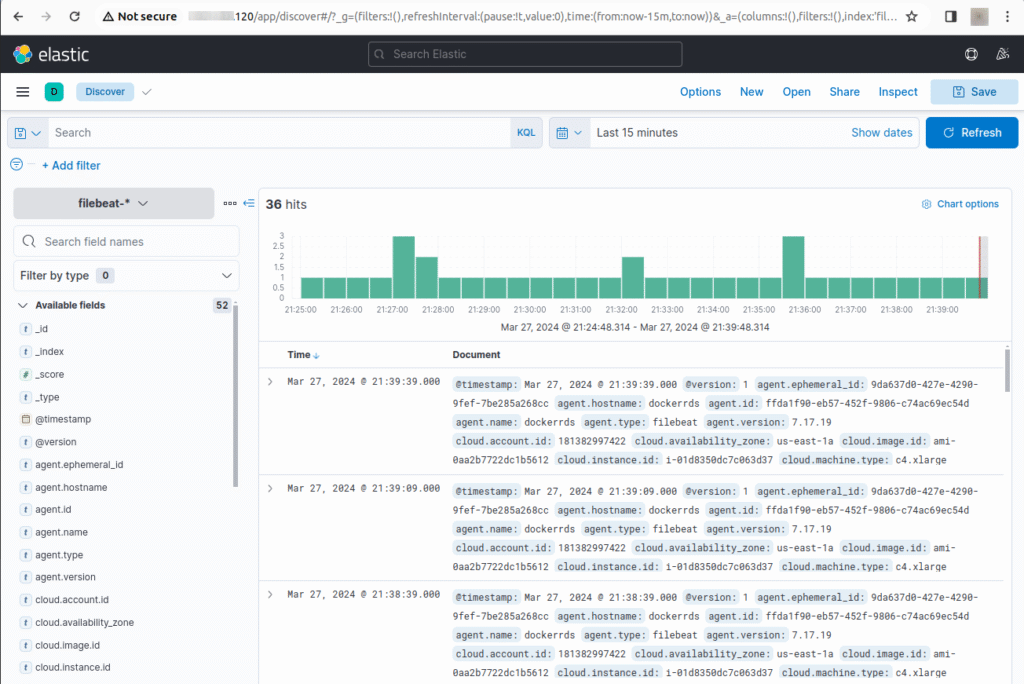This screenshot has width=1024, height=684.
Task: Click the Discover breadcrumb badge
Action: point(105,92)
